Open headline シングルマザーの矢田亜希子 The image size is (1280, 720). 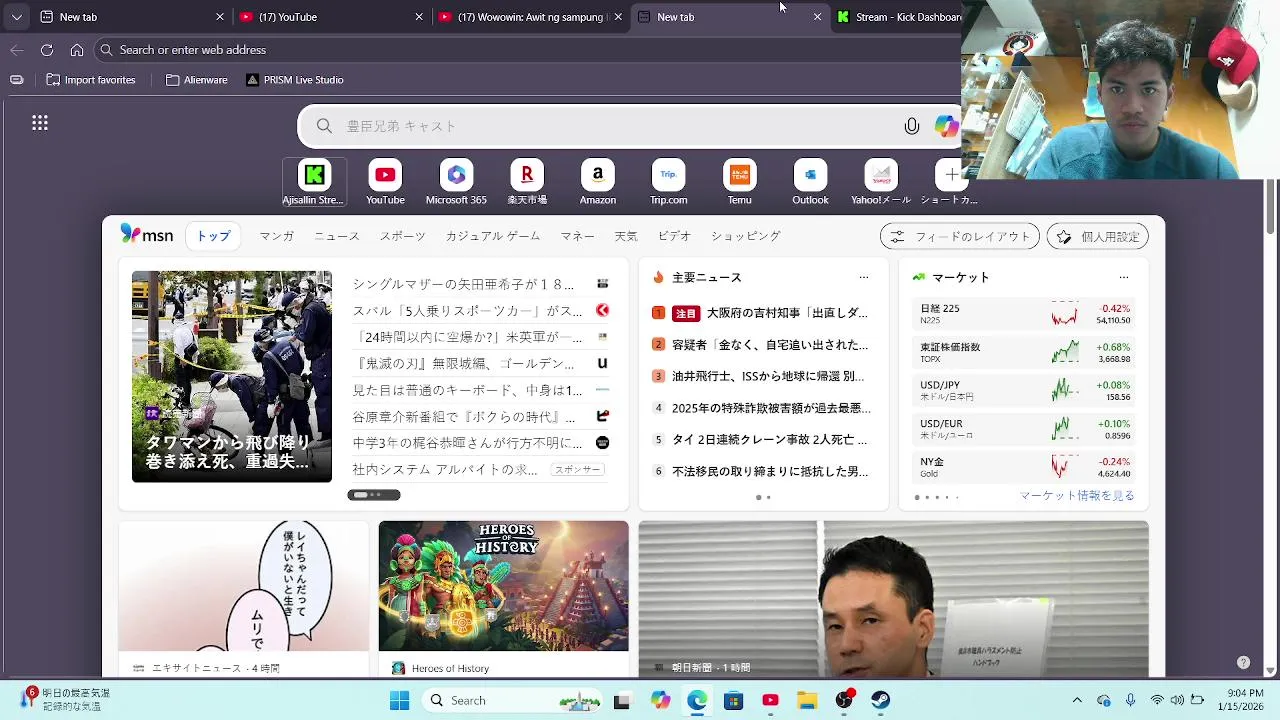coord(463,284)
